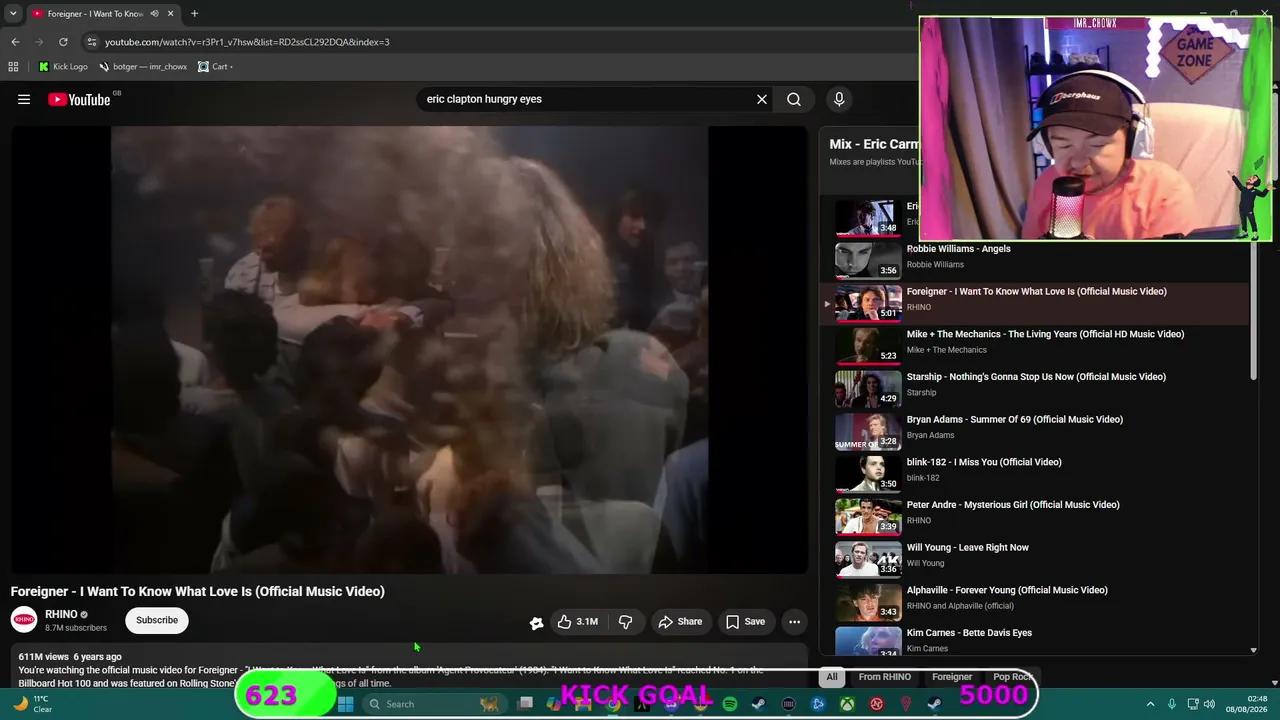This screenshot has width=1280, height=720.
Task: Open the Chrome apps grid shortcut
Action: click(13, 67)
